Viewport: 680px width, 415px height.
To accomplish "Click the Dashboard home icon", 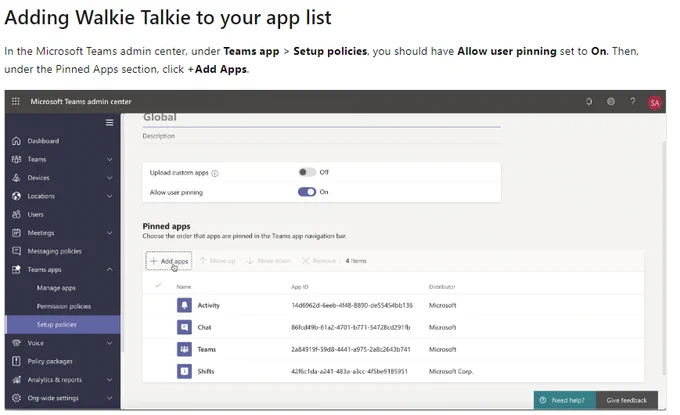I will [16, 141].
